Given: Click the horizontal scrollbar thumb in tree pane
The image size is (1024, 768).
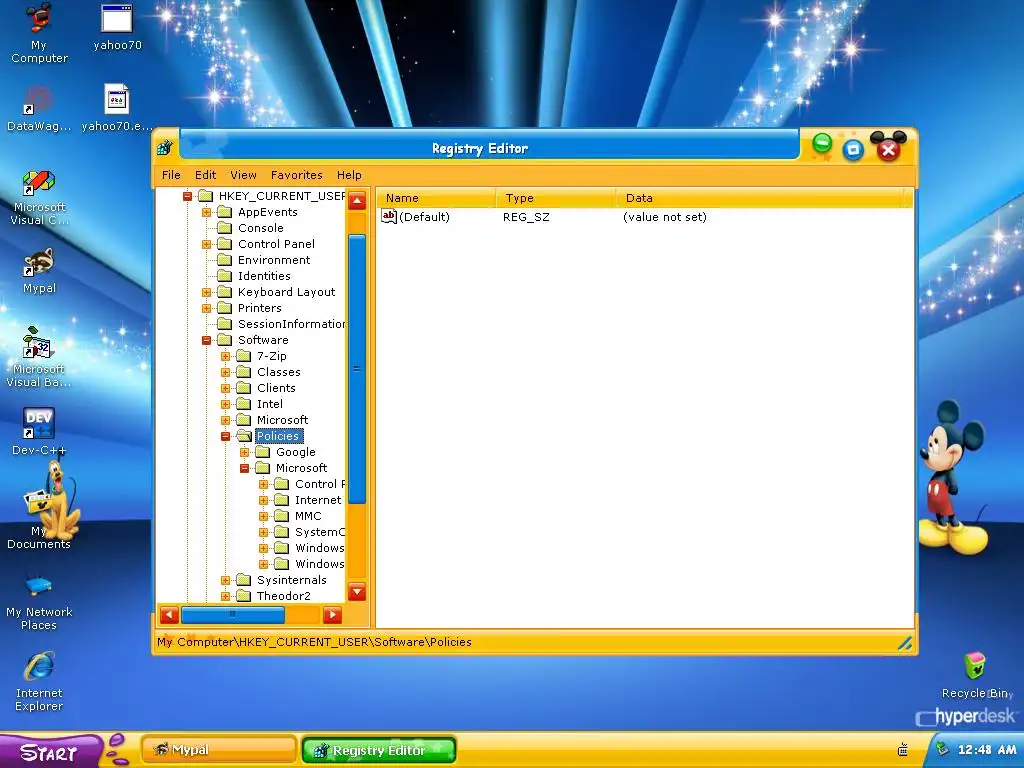Looking at the screenshot, I should pyautogui.click(x=233, y=615).
